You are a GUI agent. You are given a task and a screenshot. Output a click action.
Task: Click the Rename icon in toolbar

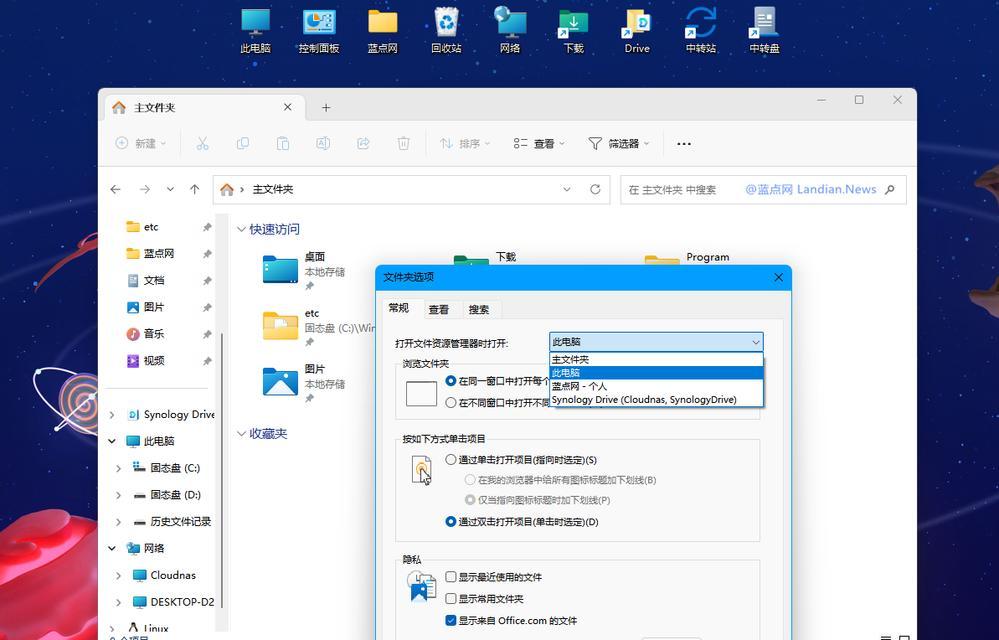click(323, 143)
